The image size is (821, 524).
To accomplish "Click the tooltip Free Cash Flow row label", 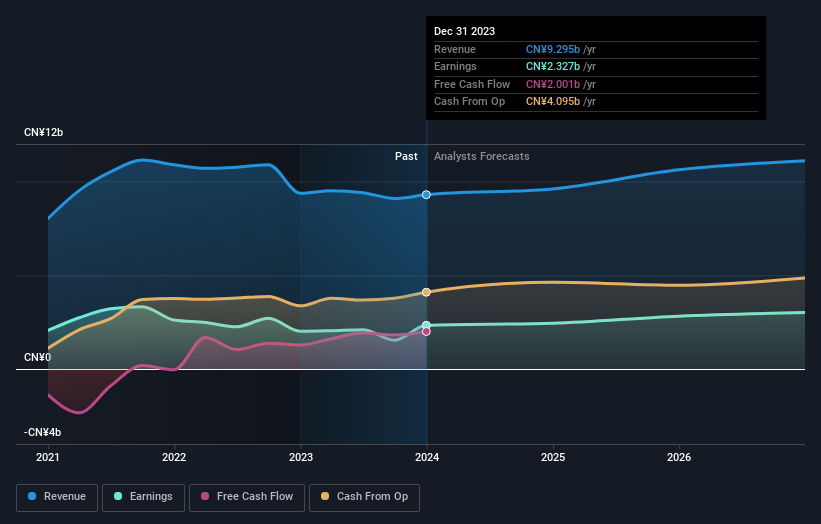I will click(x=472, y=84).
